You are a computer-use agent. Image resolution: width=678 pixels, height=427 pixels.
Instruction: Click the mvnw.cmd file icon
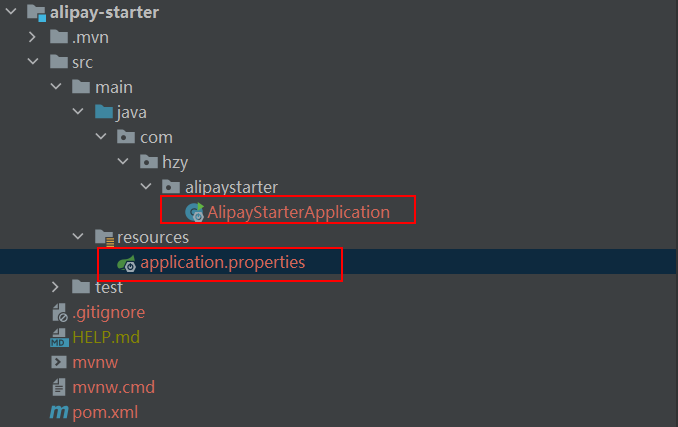(x=59, y=387)
